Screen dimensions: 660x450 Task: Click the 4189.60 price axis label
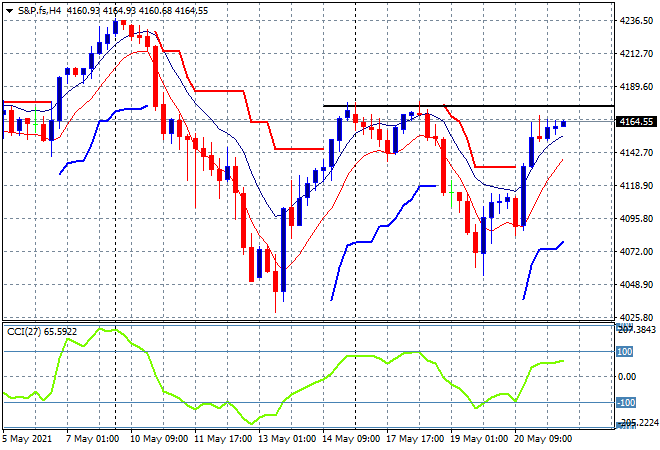(636, 87)
